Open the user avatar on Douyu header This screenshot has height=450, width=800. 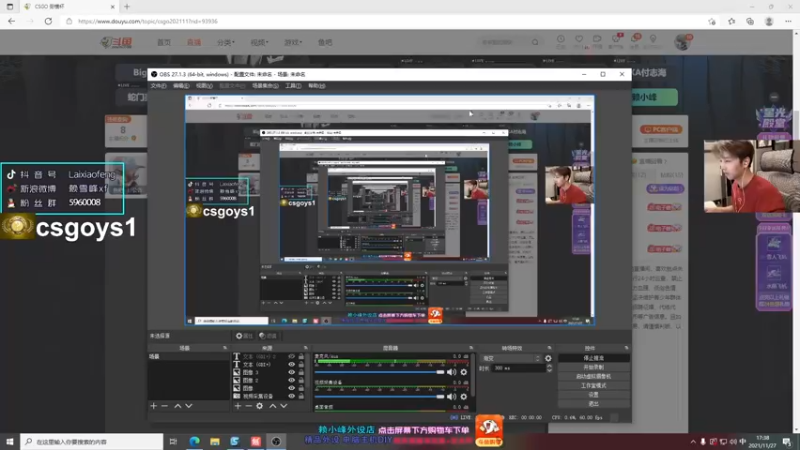pyautogui.click(x=683, y=42)
